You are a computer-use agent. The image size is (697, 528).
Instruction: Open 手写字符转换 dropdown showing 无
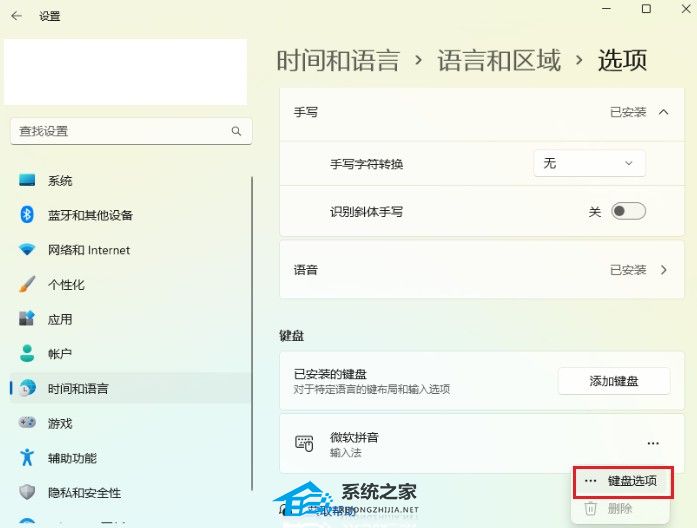[x=589, y=163]
